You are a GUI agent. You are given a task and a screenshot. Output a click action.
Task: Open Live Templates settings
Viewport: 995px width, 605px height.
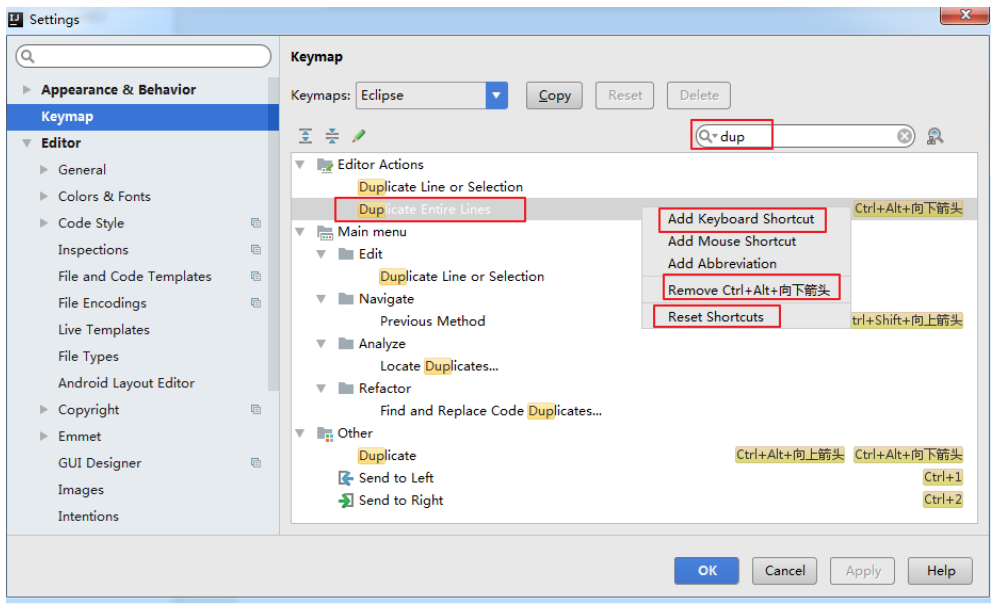(104, 329)
